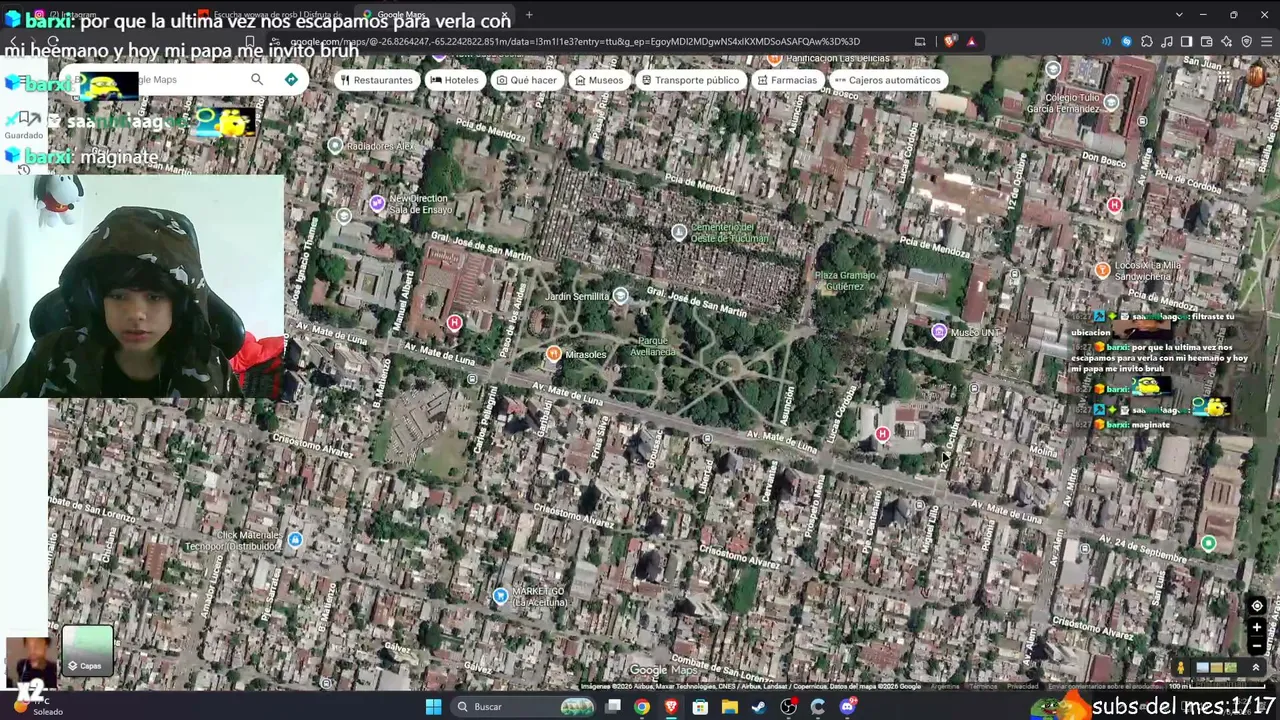Select the Street View pegman

tap(1181, 668)
